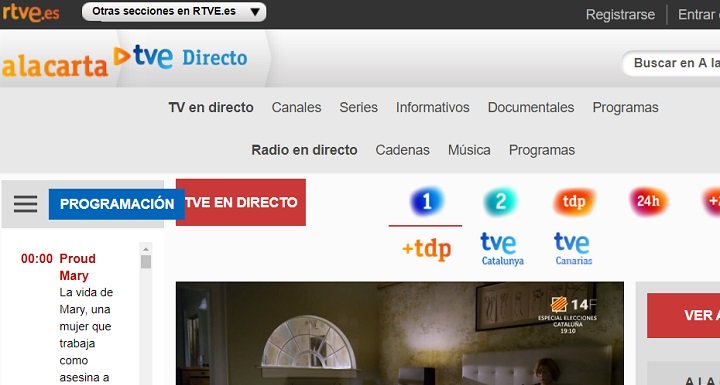Open the Proud Mary programme title
Image resolution: width=720 pixels, height=385 pixels.
pos(77,267)
